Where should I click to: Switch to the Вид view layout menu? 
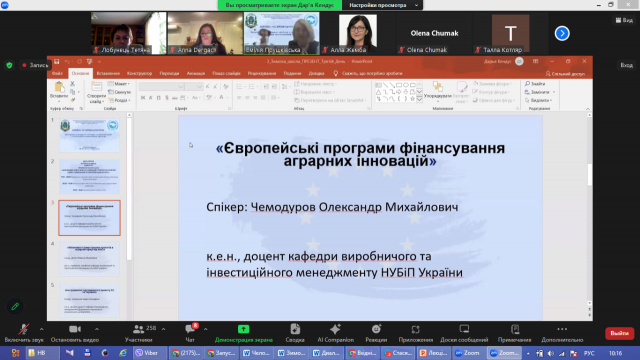click(624, 20)
